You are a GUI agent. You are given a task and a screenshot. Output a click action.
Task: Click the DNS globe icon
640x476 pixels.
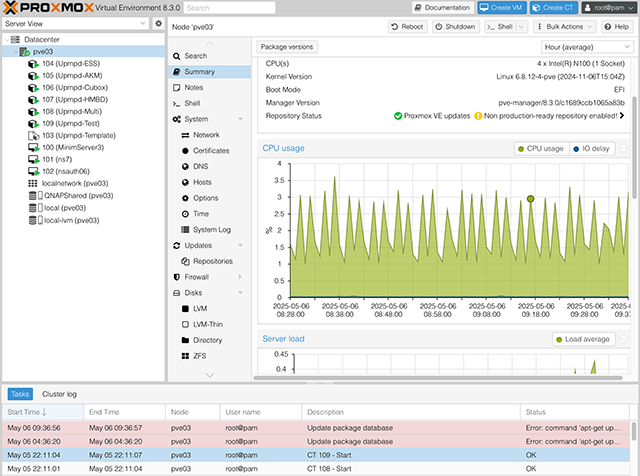pyautogui.click(x=185, y=167)
